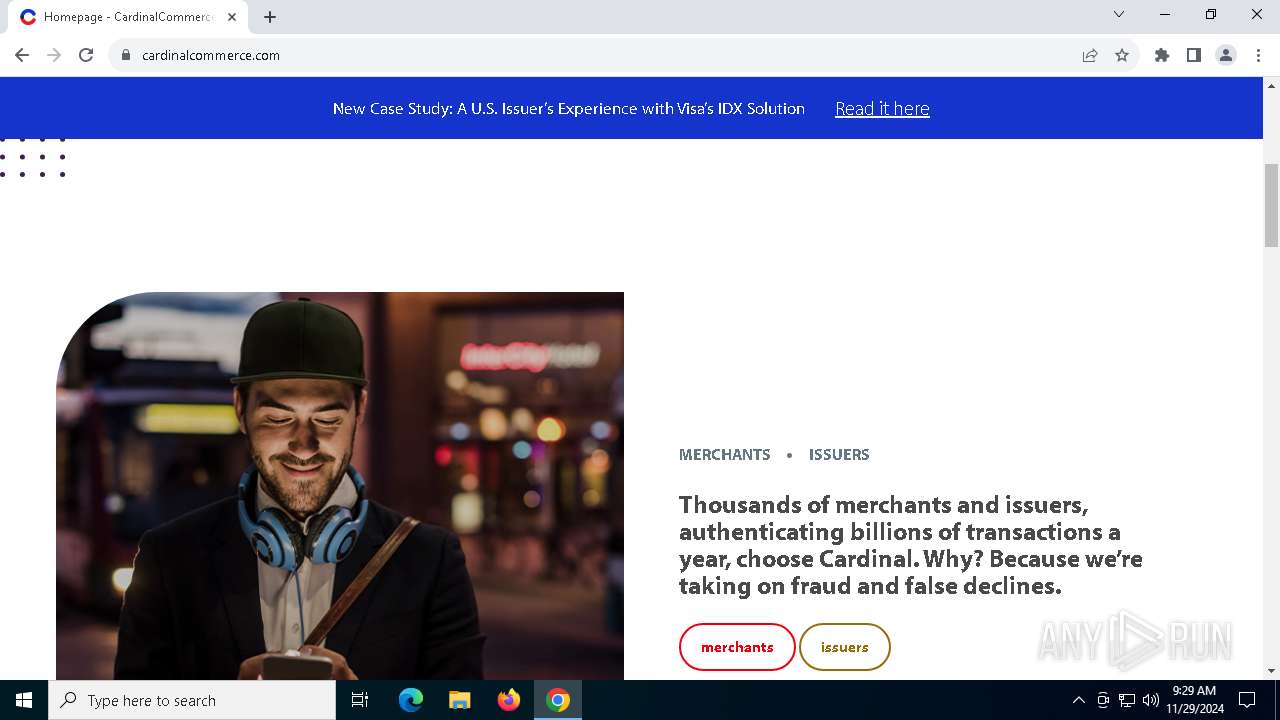1280x720 pixels.
Task: Bookmark this page with the star icon
Action: click(1122, 55)
